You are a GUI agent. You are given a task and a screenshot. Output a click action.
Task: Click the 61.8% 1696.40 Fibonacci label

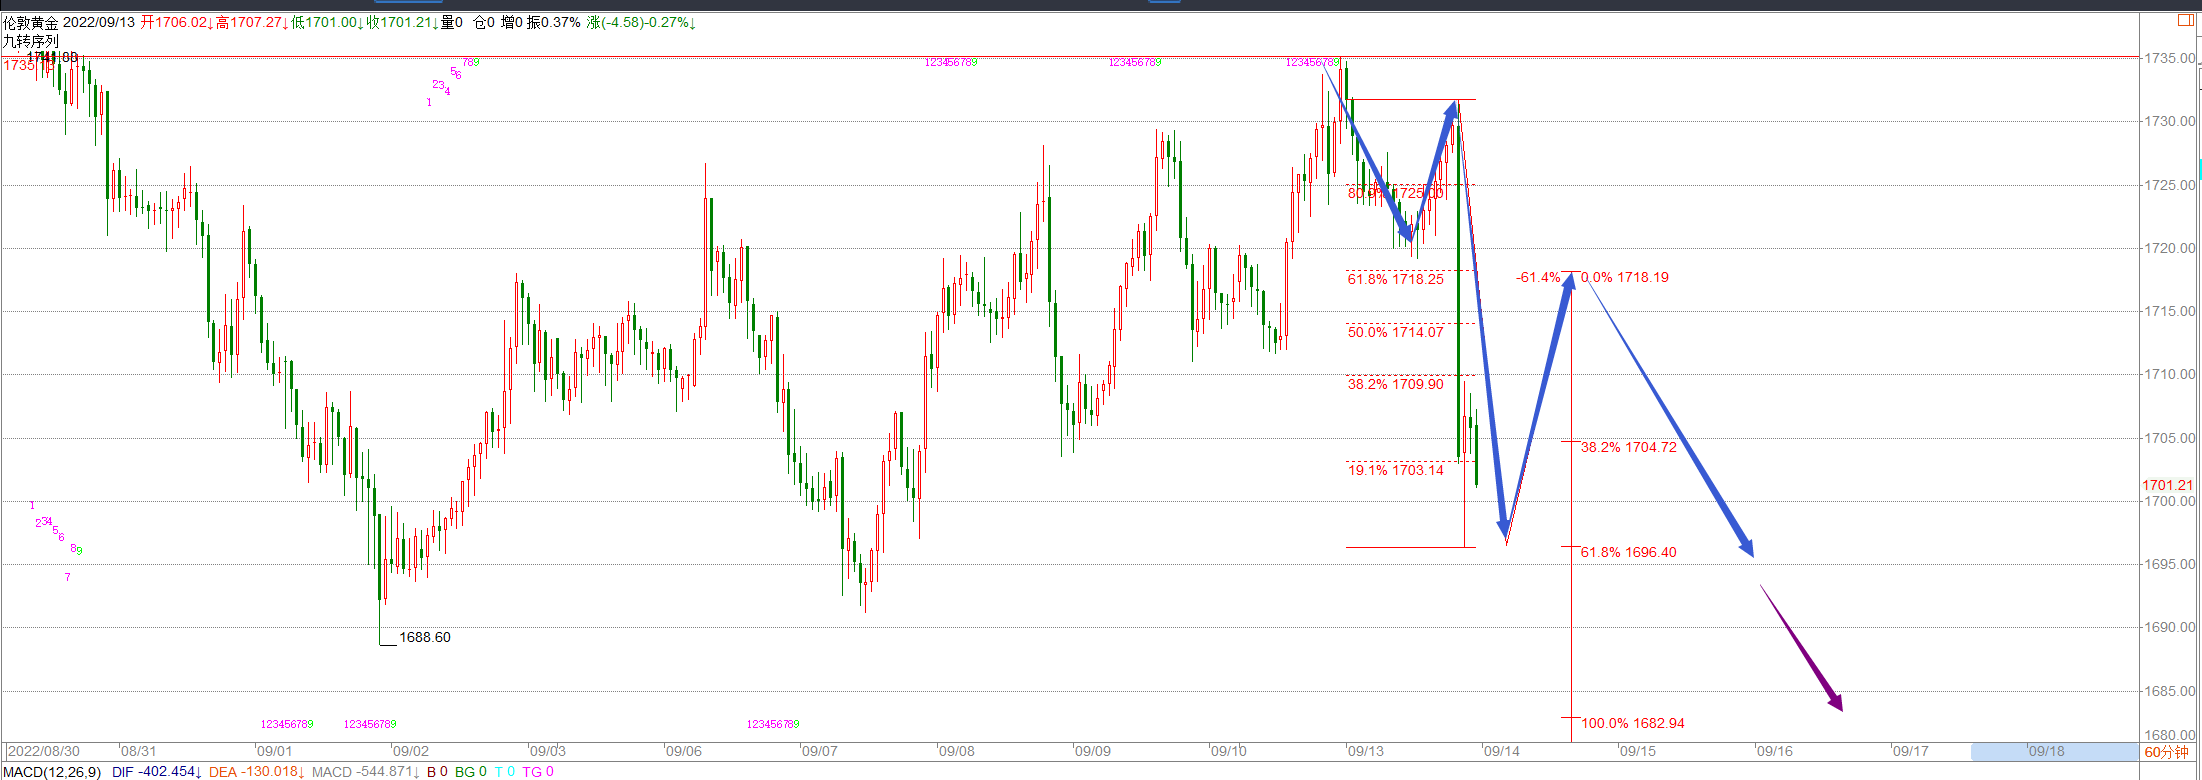tap(1629, 552)
